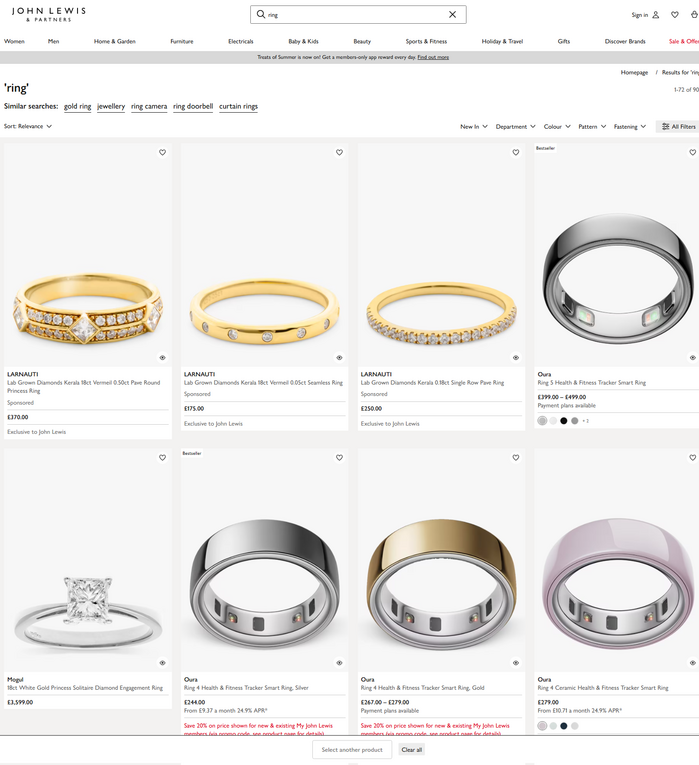Viewport: 699px width, 765px height.
Task: Quick view Larnauti Pave Round Princess Ring eye icon
Action: tap(162, 358)
